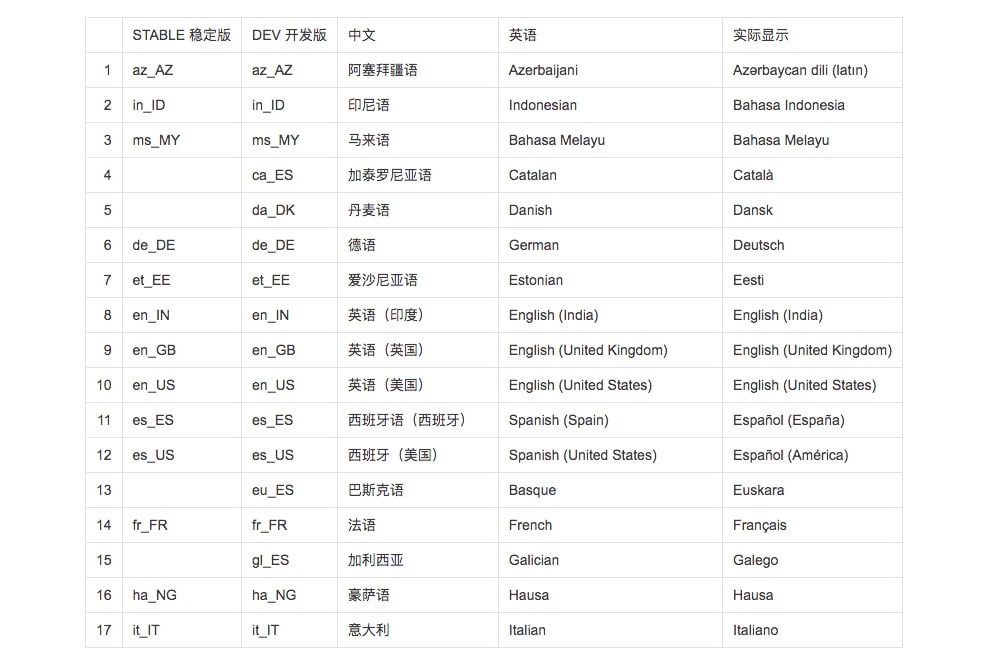
Task: Click 'et_EE' in the DEV column
Action: point(290,281)
